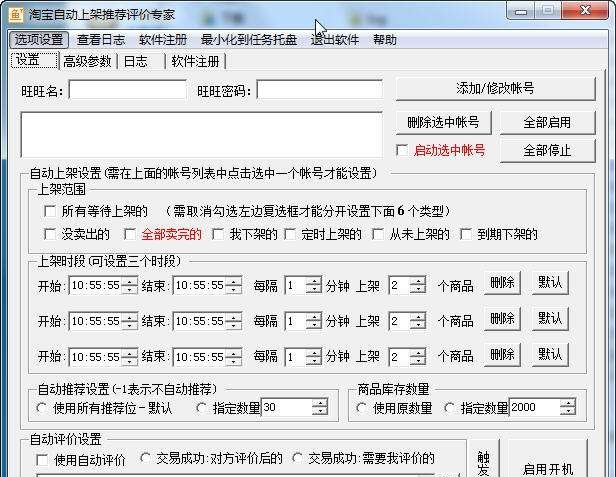The height and width of the screenshot is (477, 616).
Task: Select 交易成功:需要我评价的 radio
Action: (297, 459)
